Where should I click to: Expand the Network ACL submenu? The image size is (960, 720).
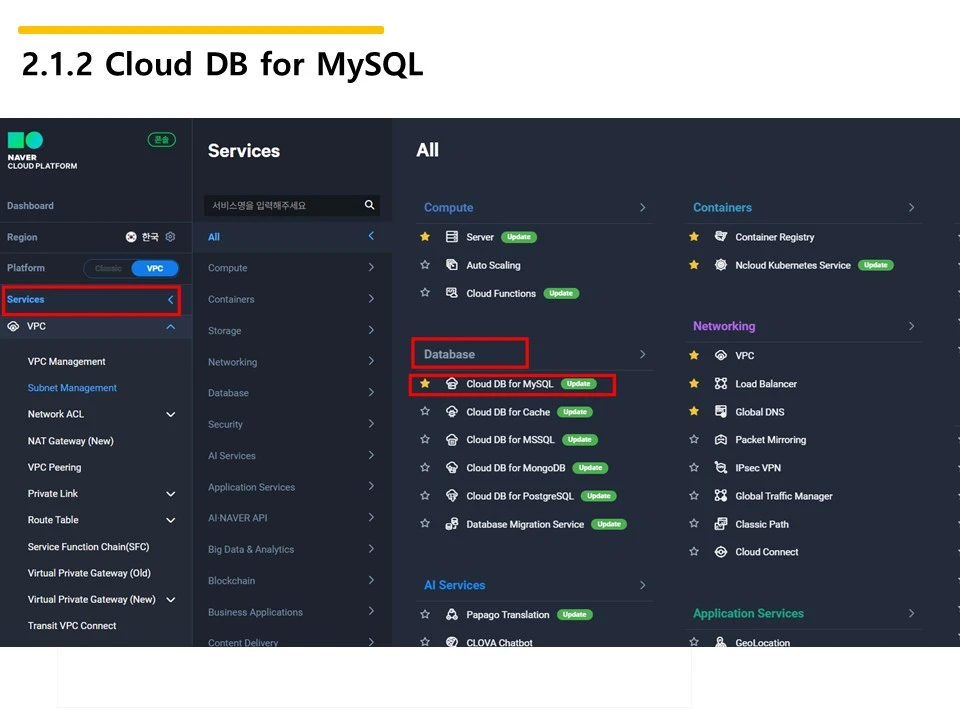171,414
